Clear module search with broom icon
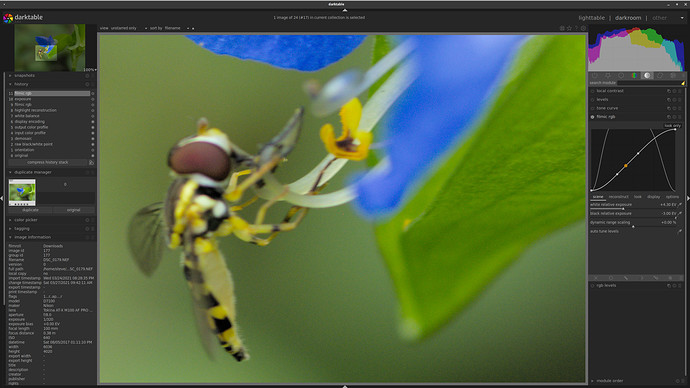Image resolution: width=690 pixels, height=388 pixels. click(683, 83)
